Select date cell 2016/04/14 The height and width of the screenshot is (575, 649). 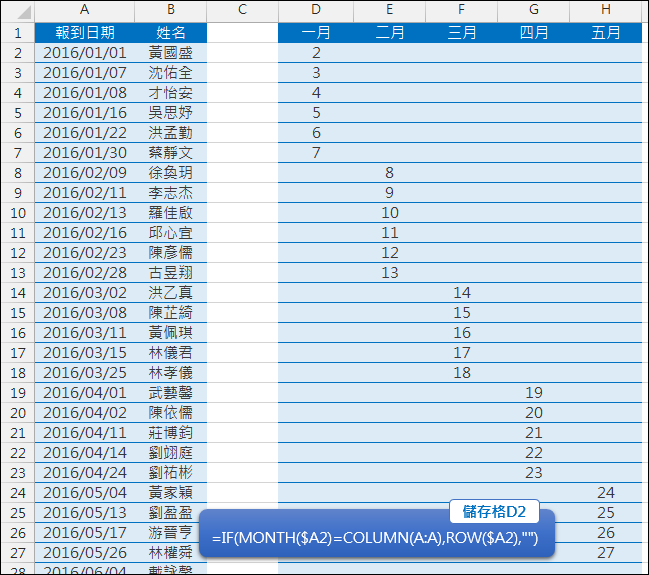84,453
